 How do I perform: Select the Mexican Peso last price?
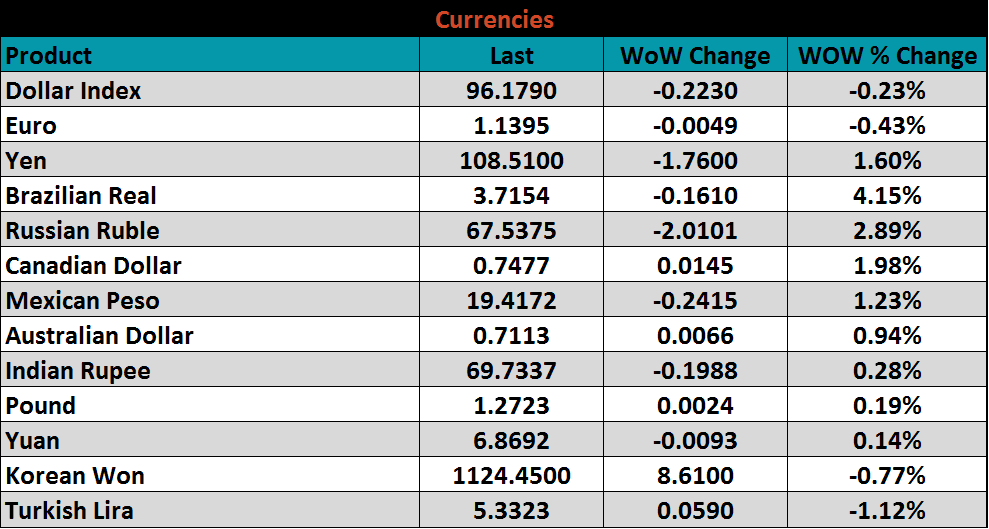511,301
